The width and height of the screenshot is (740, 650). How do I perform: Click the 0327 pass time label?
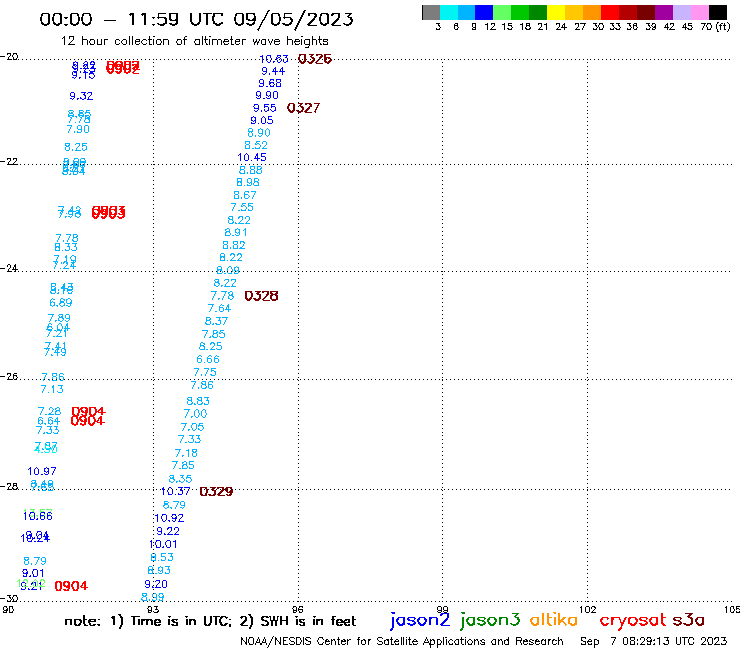(x=303, y=108)
